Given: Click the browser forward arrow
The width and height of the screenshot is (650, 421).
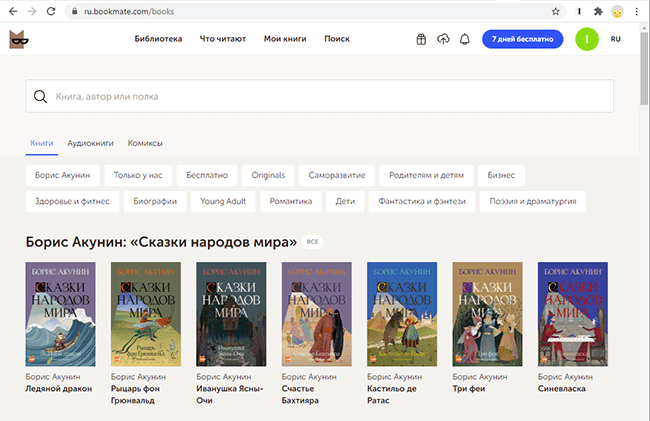Looking at the screenshot, I should click(32, 11).
